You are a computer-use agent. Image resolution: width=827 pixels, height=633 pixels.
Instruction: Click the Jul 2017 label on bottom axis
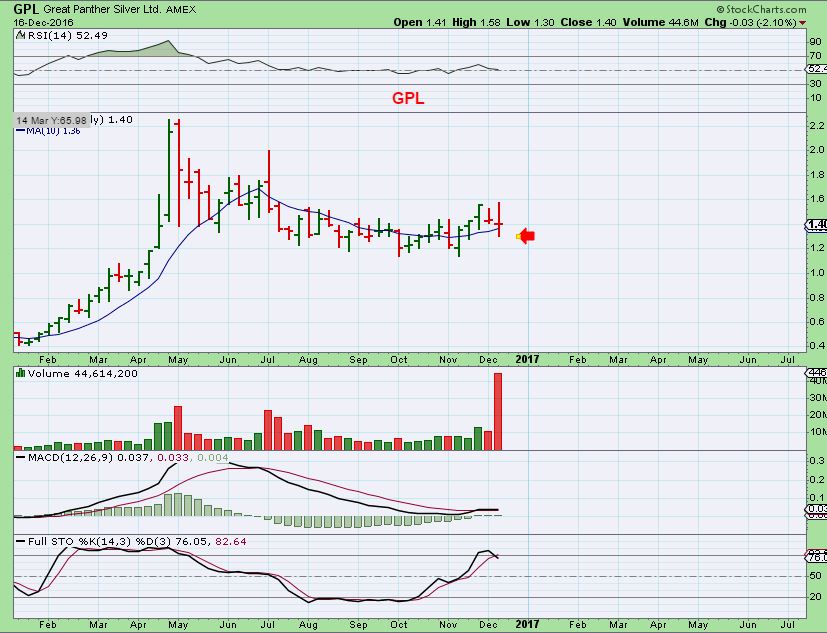tap(787, 625)
